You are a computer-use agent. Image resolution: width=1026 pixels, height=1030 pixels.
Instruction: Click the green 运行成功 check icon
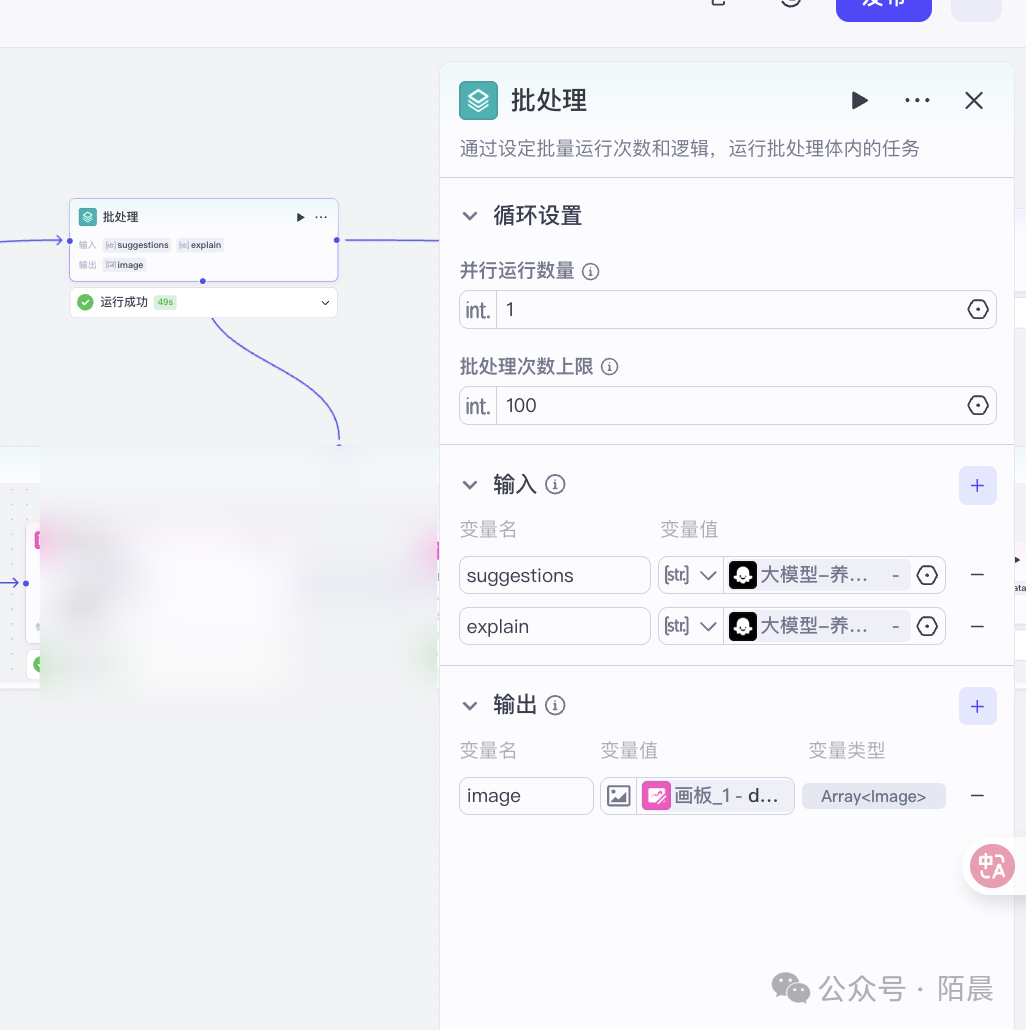tap(85, 302)
